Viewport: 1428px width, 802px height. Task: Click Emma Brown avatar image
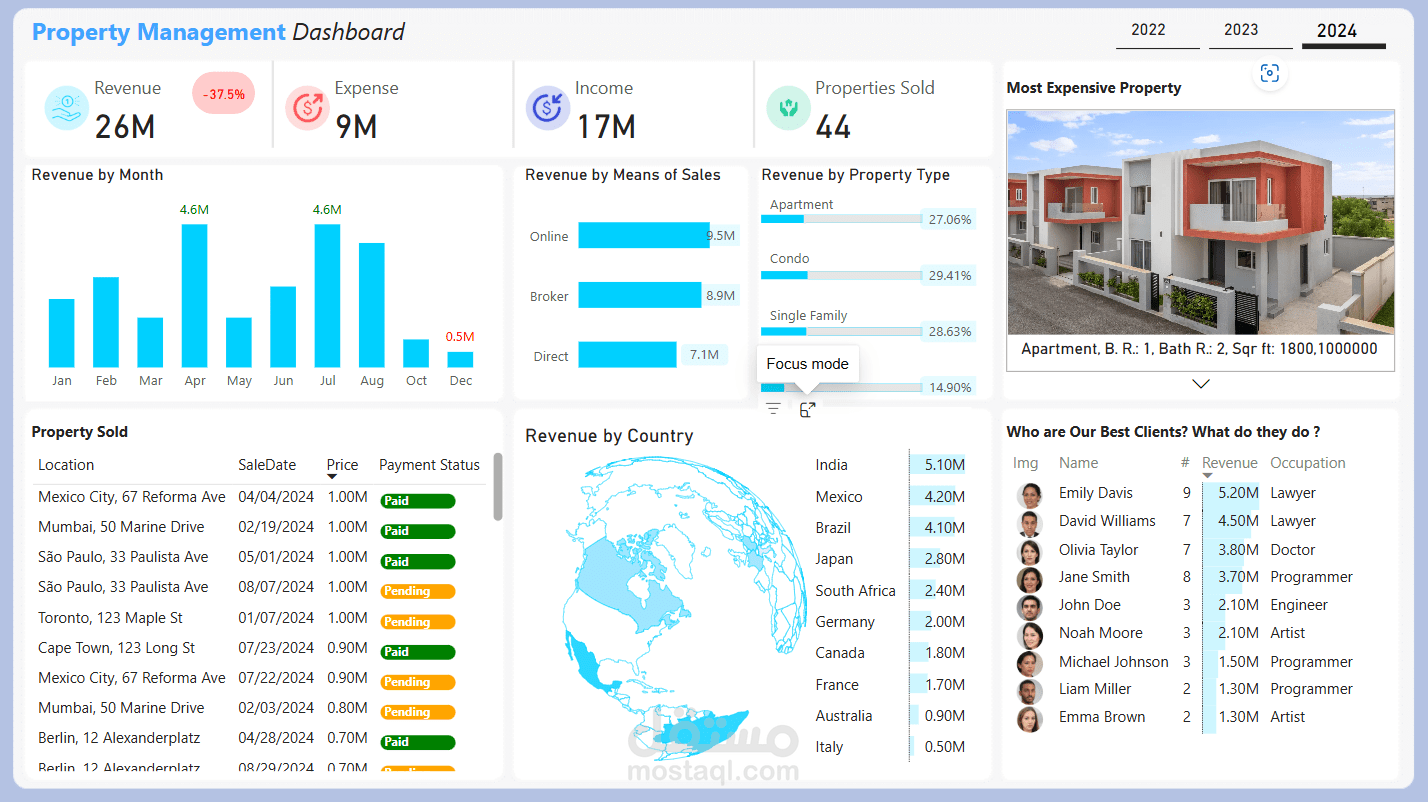(x=1029, y=719)
